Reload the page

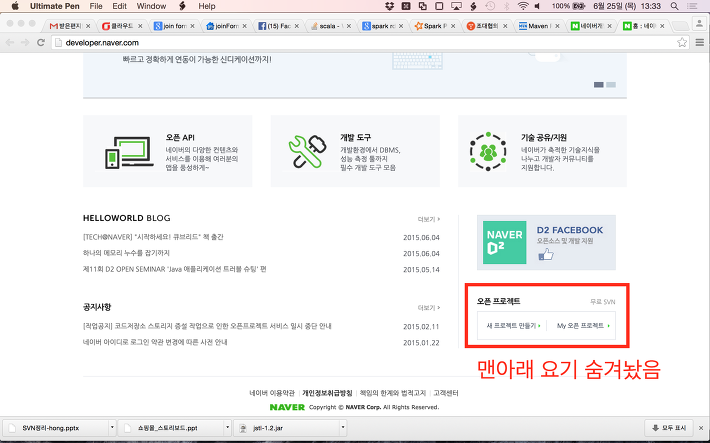click(x=41, y=43)
